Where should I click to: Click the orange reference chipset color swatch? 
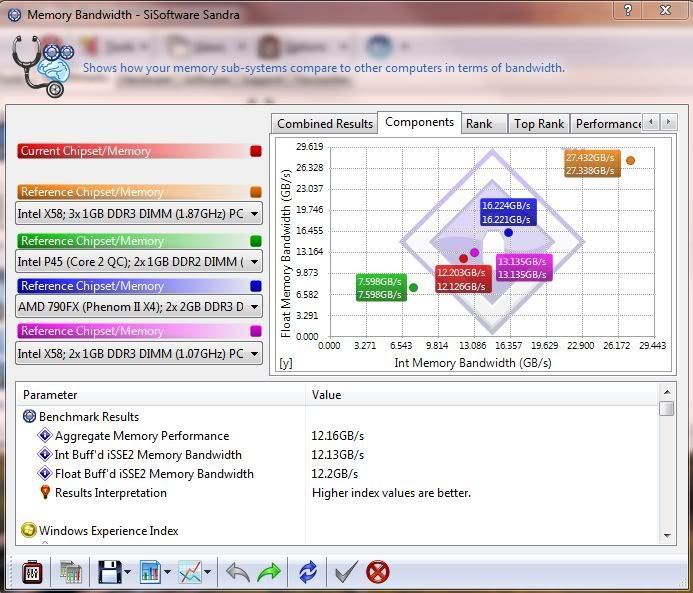(x=255, y=192)
